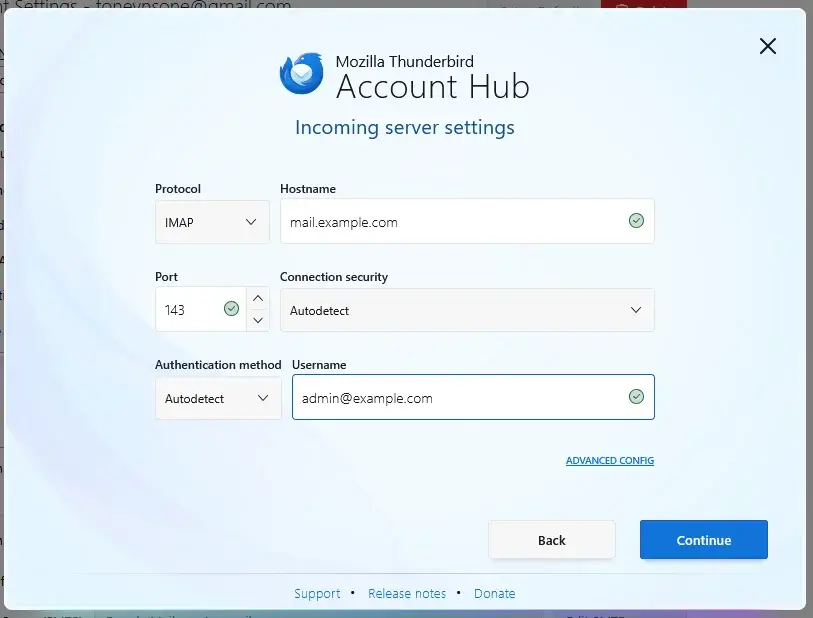Close the Account Hub dialog
This screenshot has width=813, height=618.
[x=767, y=46]
